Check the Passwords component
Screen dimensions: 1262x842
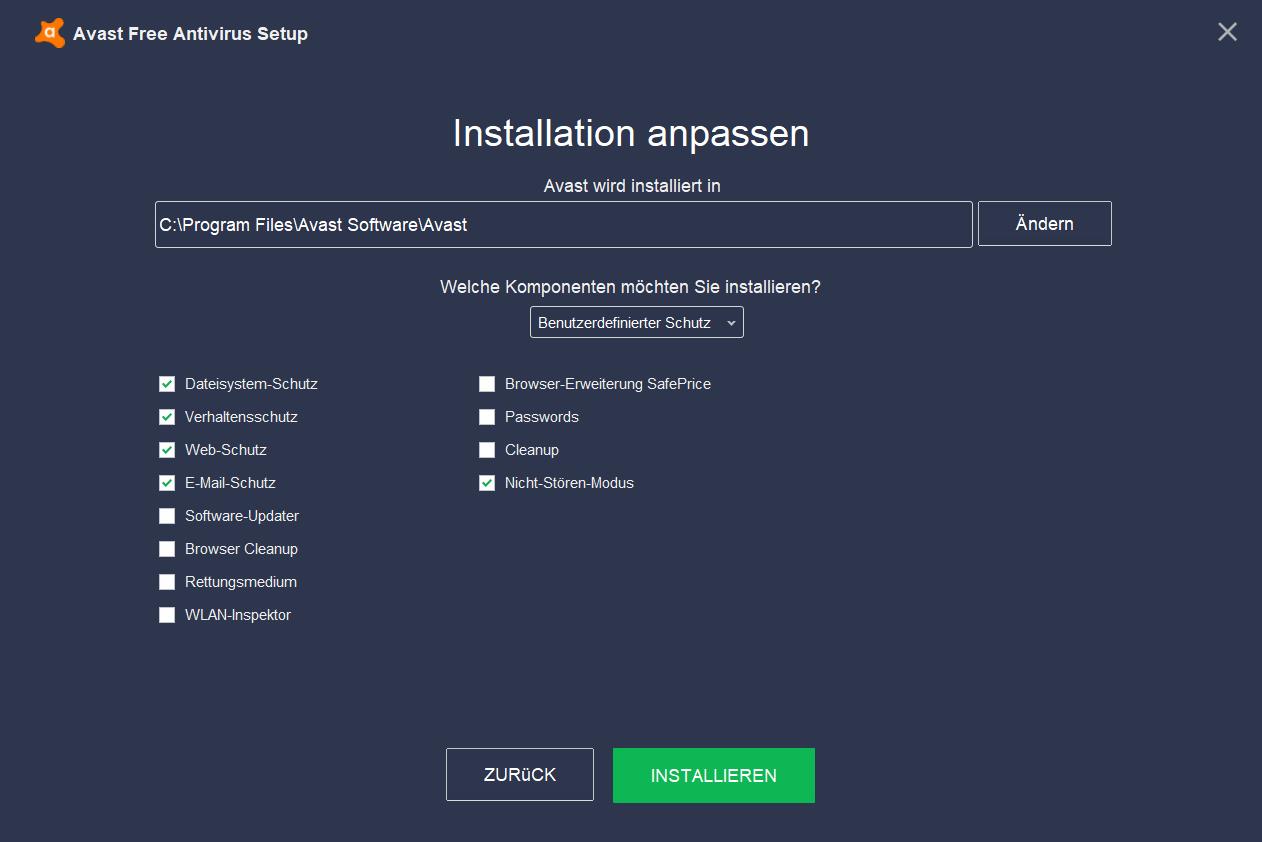(x=487, y=417)
